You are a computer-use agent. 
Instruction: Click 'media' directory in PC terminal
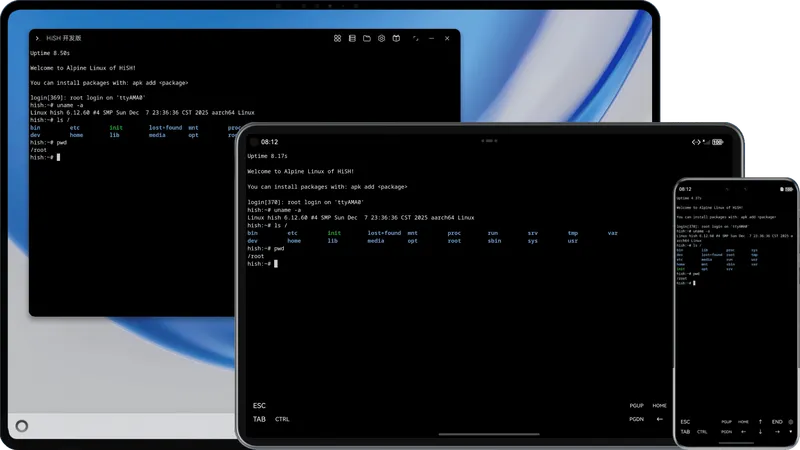157,135
